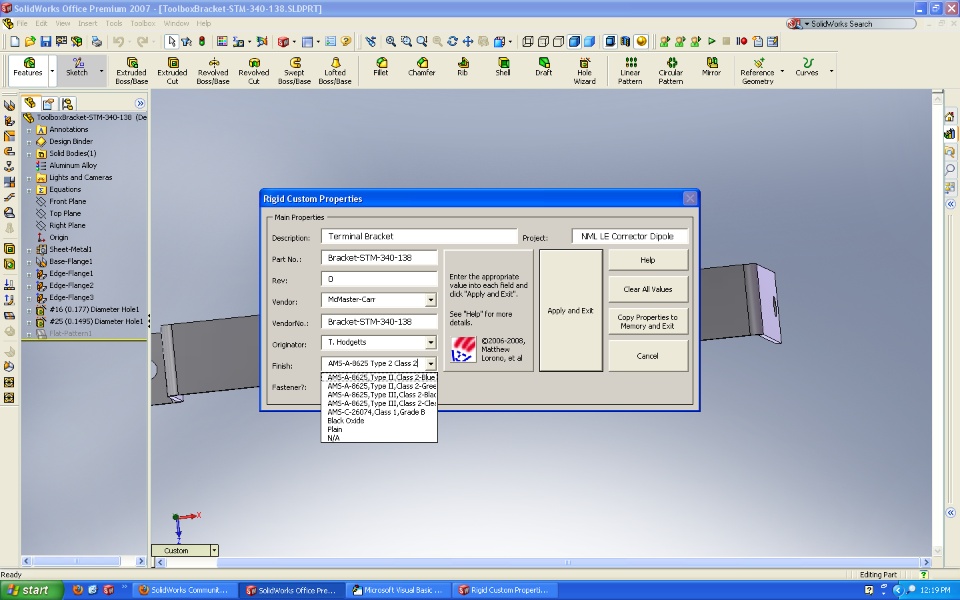960x600 pixels.
Task: Select the Revolved Boss/Base tool
Action: [213, 70]
